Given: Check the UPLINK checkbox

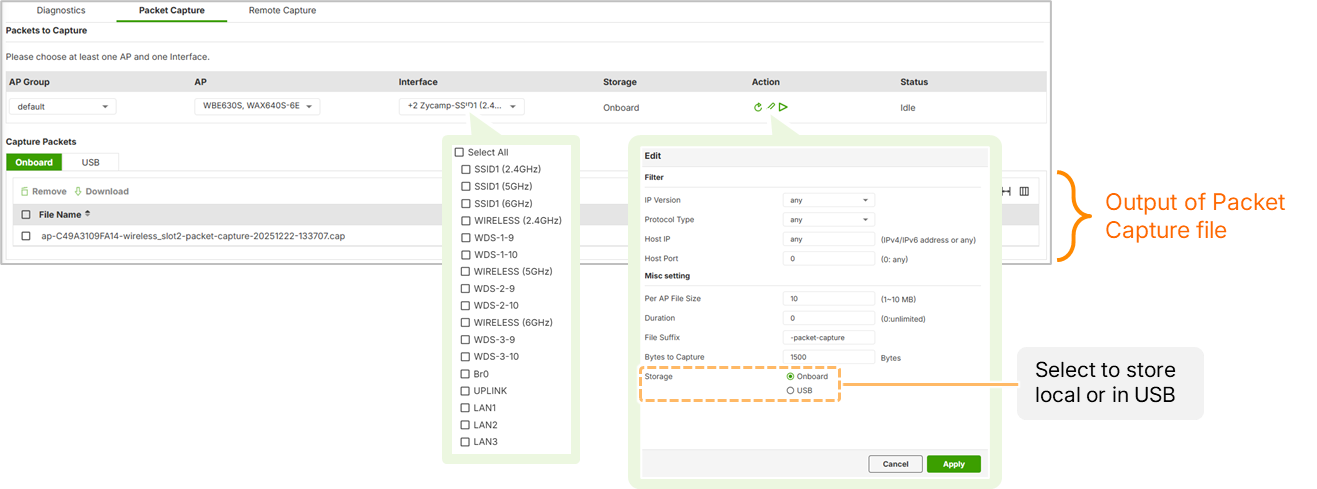Looking at the screenshot, I should 465,390.
